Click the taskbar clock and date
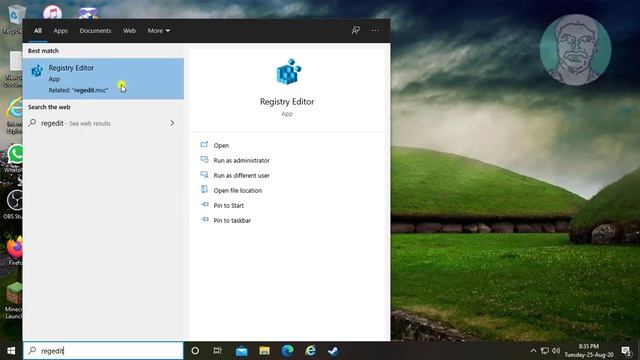 589,351
